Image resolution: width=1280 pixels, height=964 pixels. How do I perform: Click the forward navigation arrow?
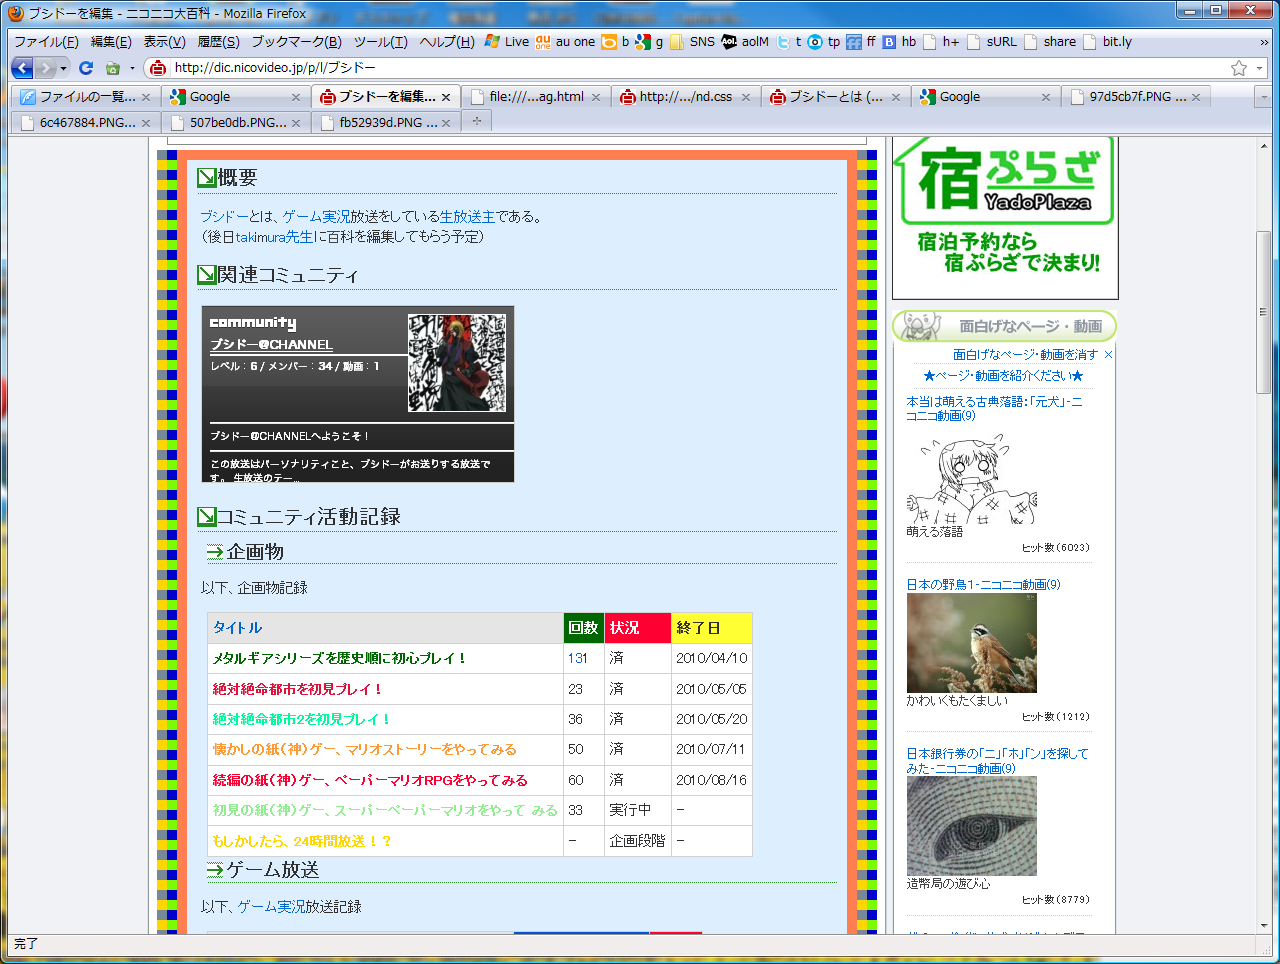[46, 68]
